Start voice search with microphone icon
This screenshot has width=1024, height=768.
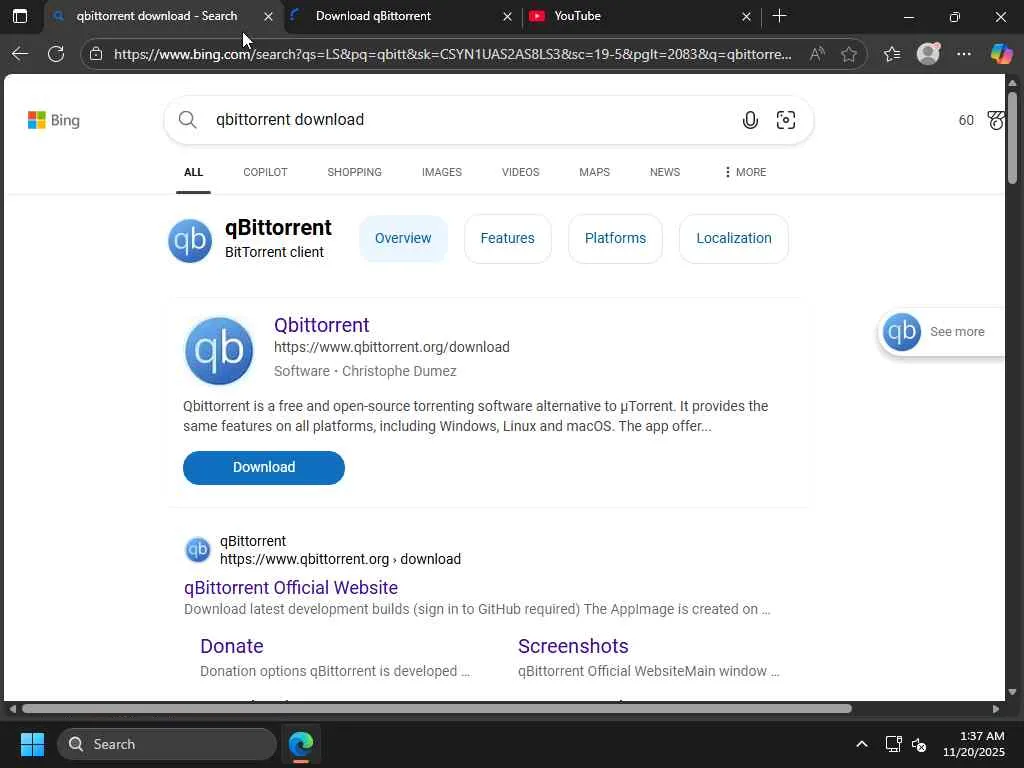[750, 120]
